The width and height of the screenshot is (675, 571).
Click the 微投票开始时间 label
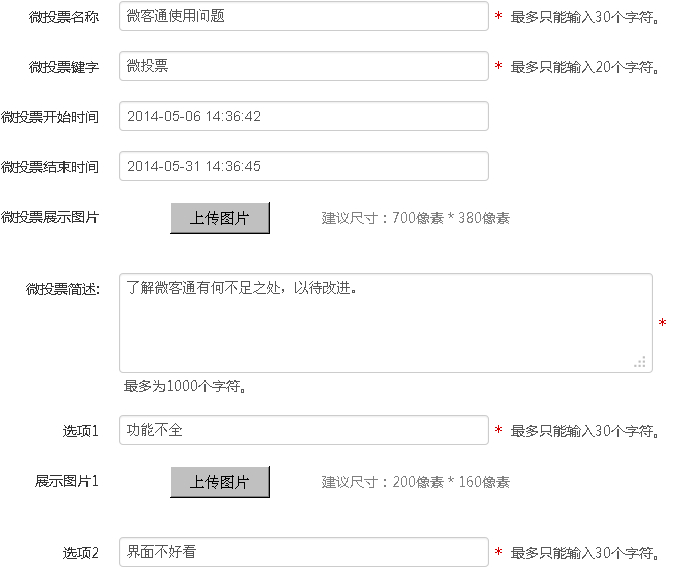[x=50, y=117]
